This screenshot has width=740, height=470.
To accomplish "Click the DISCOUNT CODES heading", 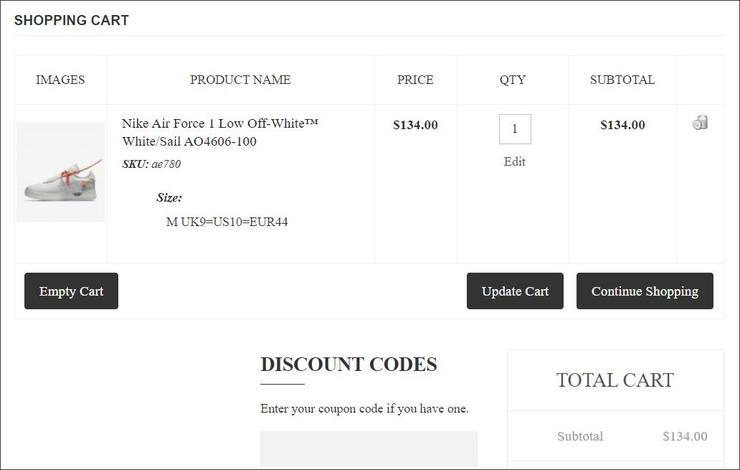I will [349, 364].
